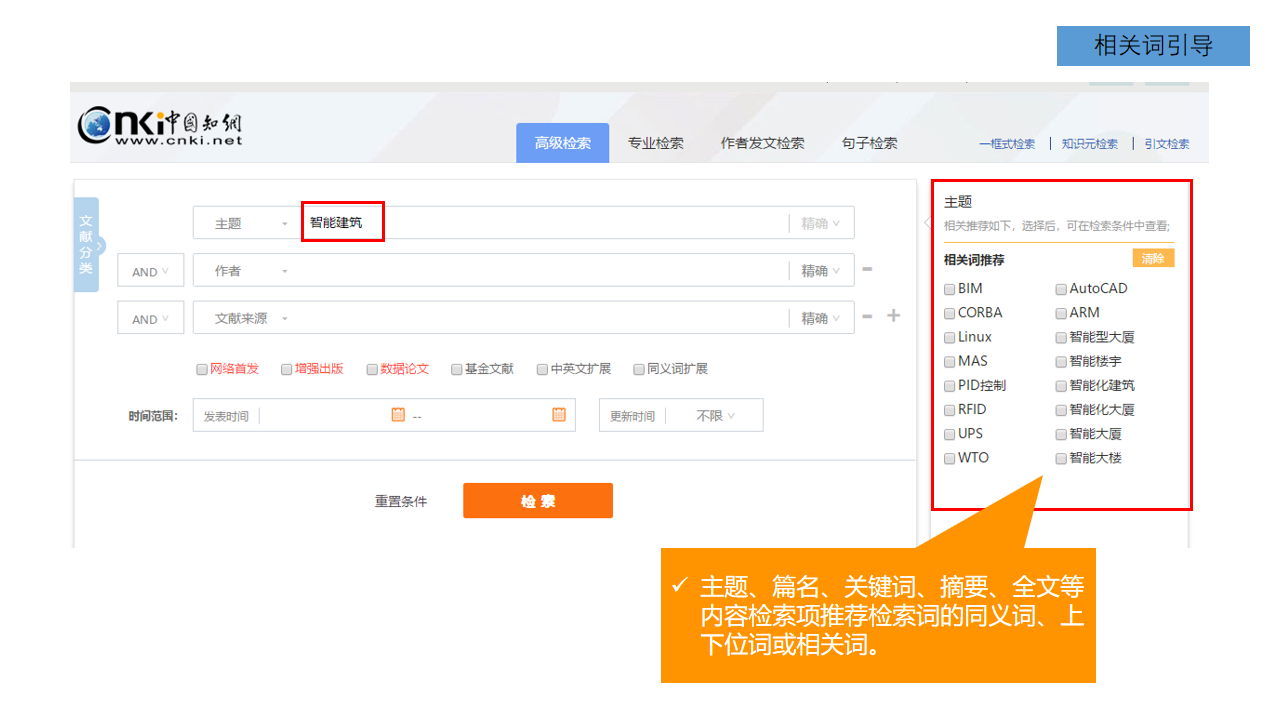This screenshot has height=720, width=1280.
Task: Enable 同义词扩展 option
Action: coord(639,369)
